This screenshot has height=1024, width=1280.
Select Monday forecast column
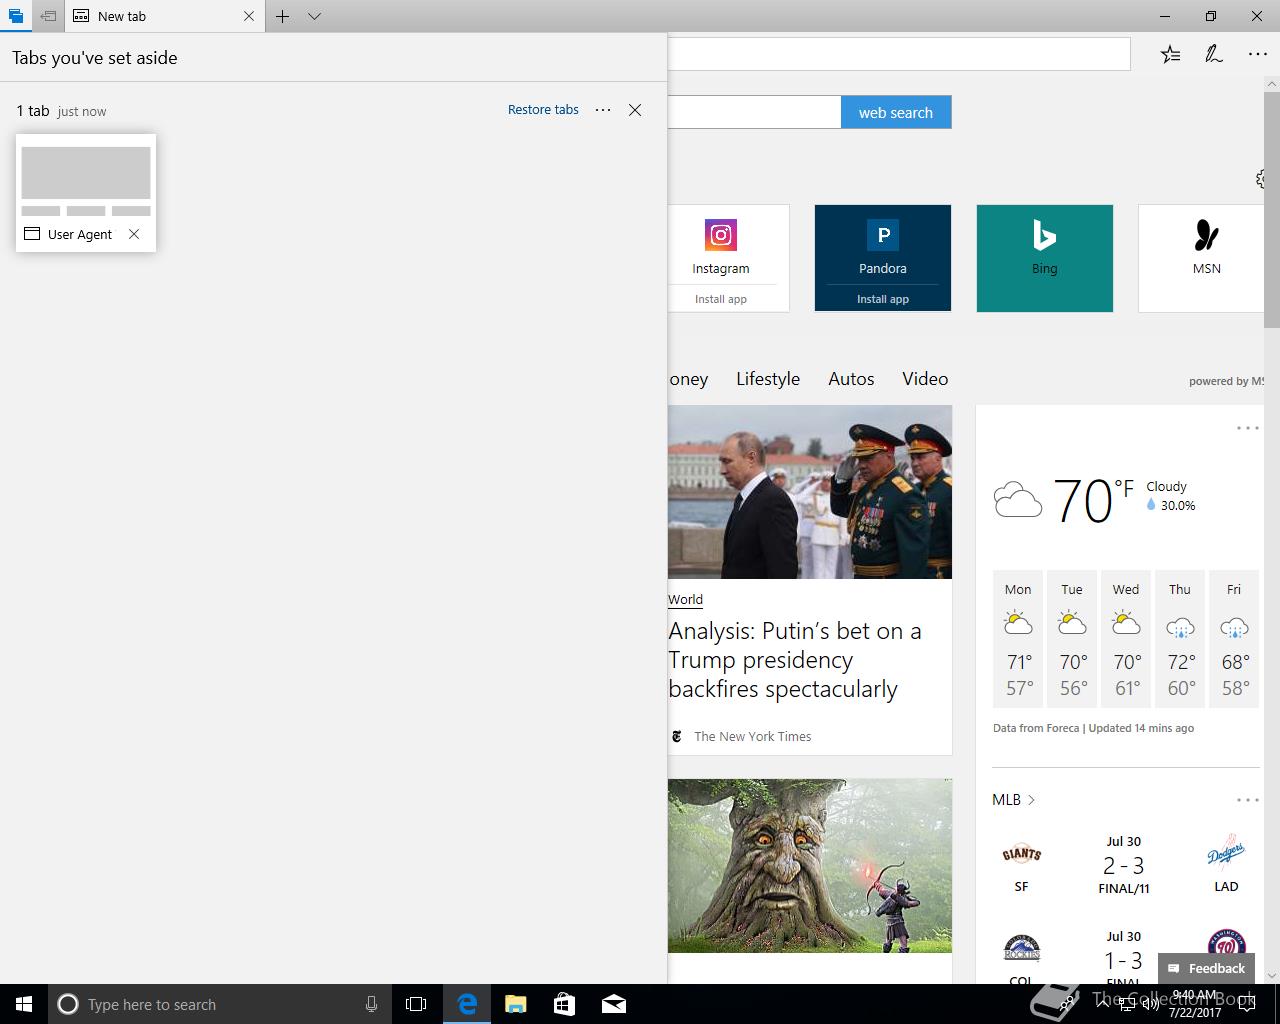coord(1018,640)
